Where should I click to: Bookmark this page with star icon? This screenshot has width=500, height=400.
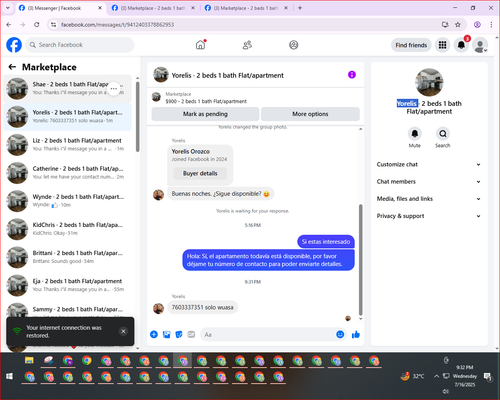coord(458,25)
